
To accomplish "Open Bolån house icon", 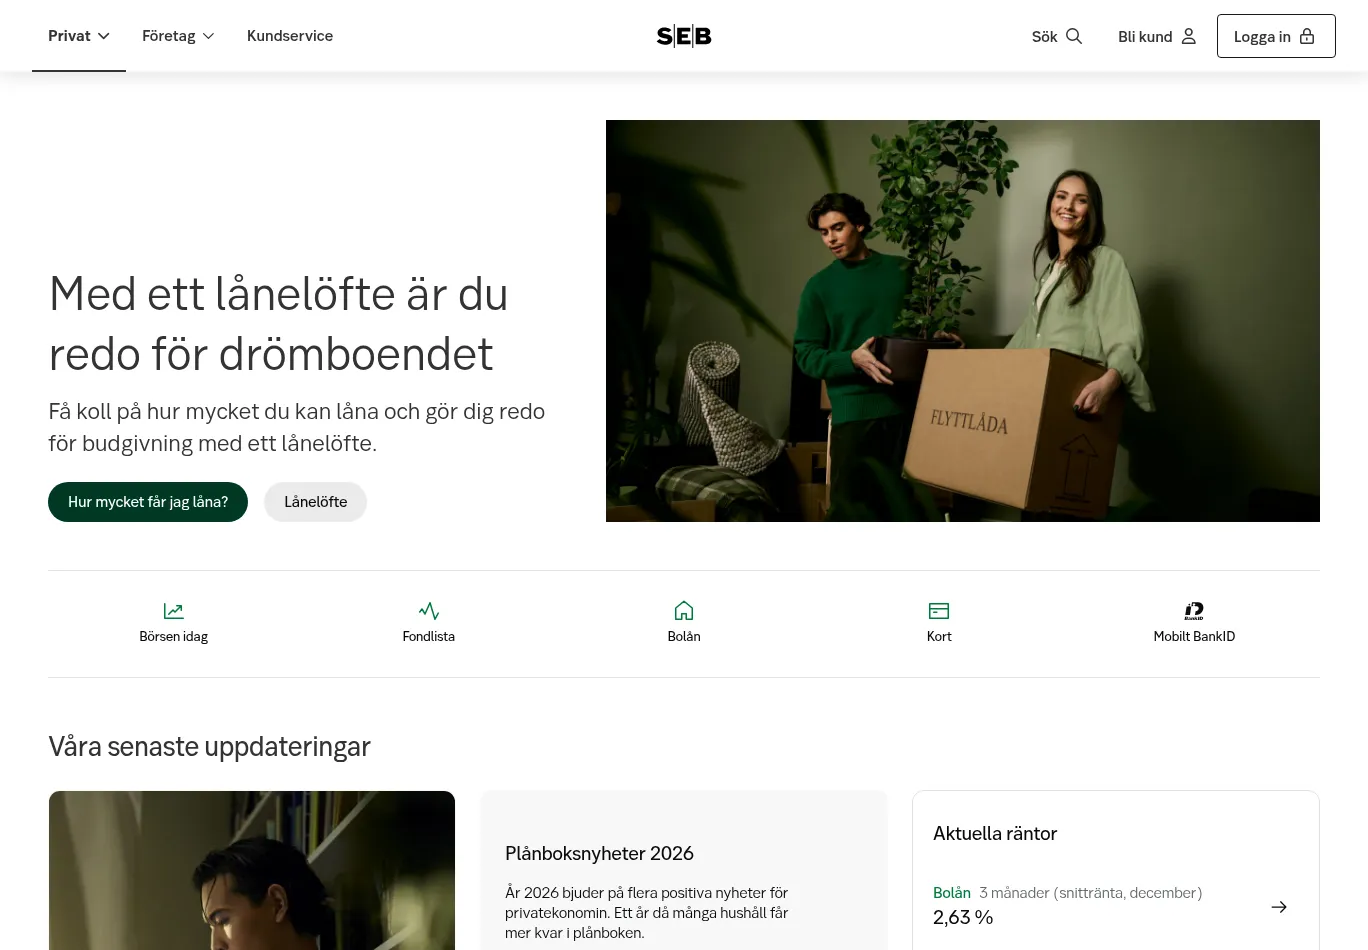I will [684, 611].
